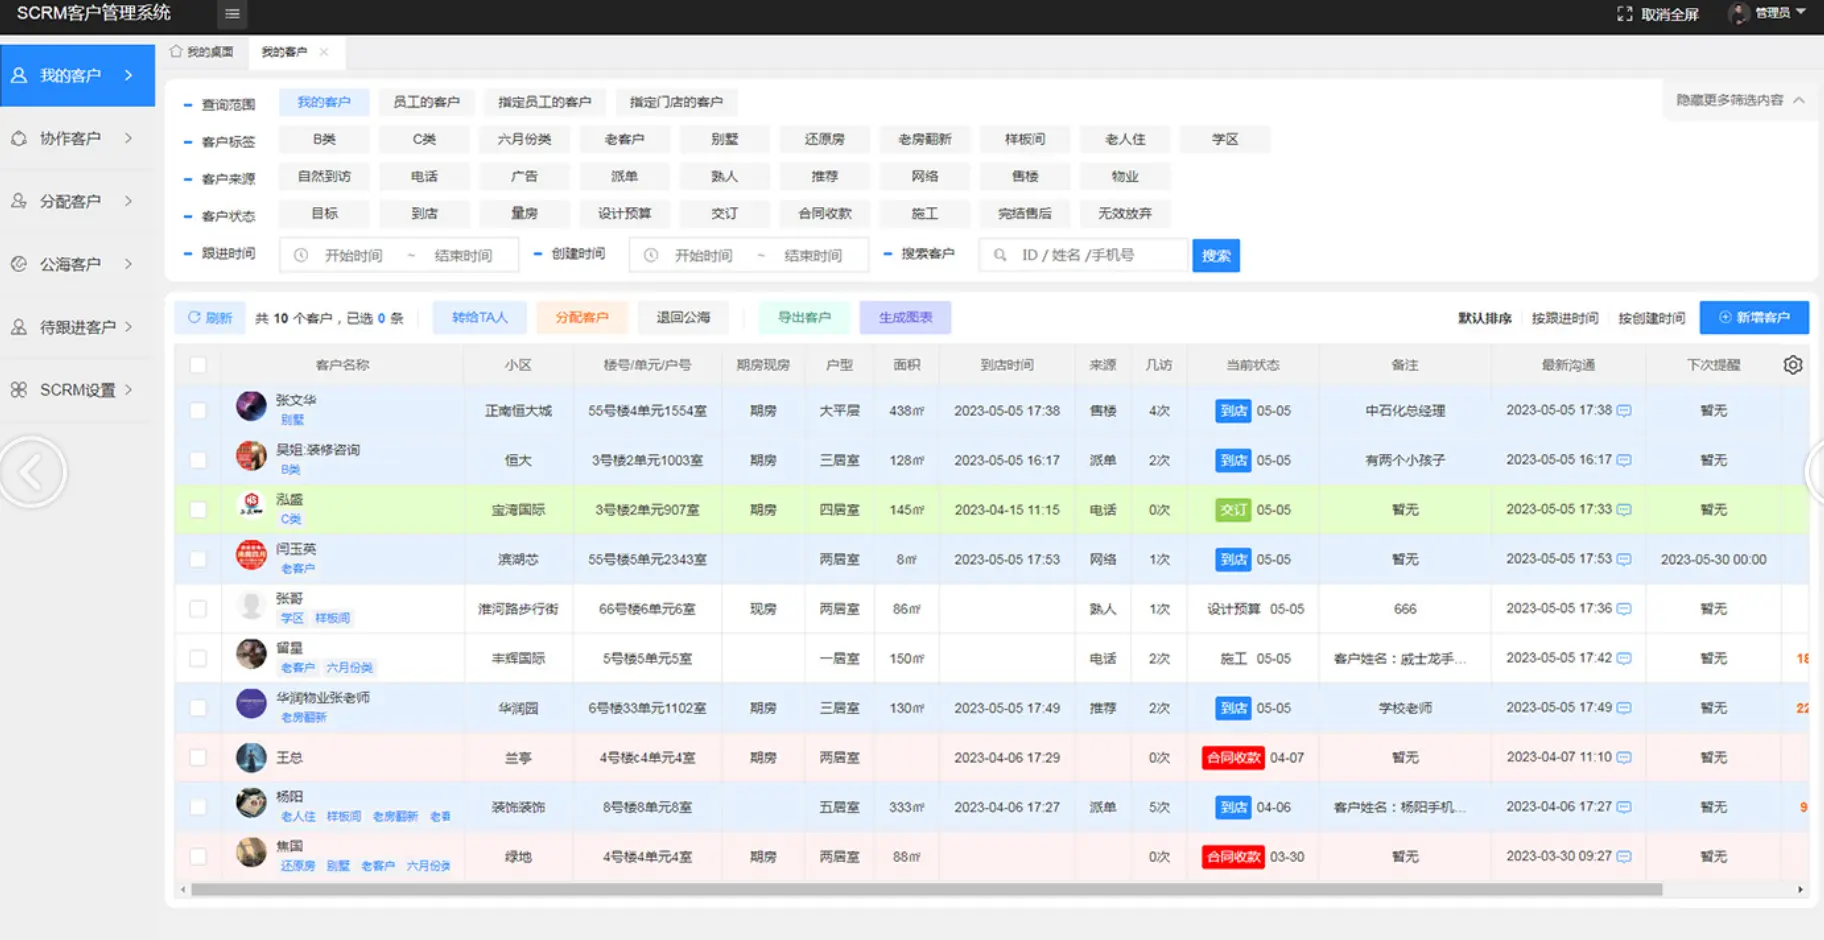Screen dimensions: 1824x940
Task: Click avatar of customer 王总
Action: click(251, 758)
